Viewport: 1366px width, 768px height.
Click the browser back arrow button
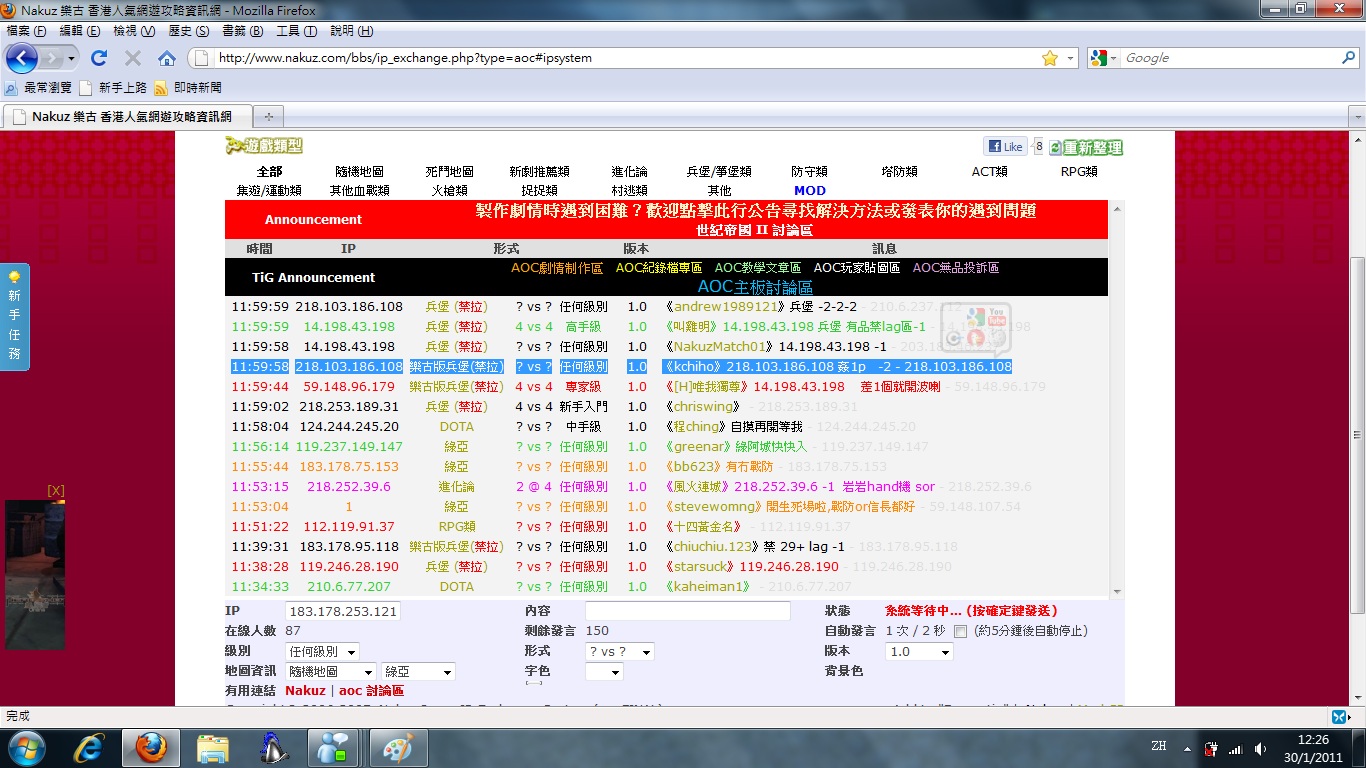click(x=22, y=58)
